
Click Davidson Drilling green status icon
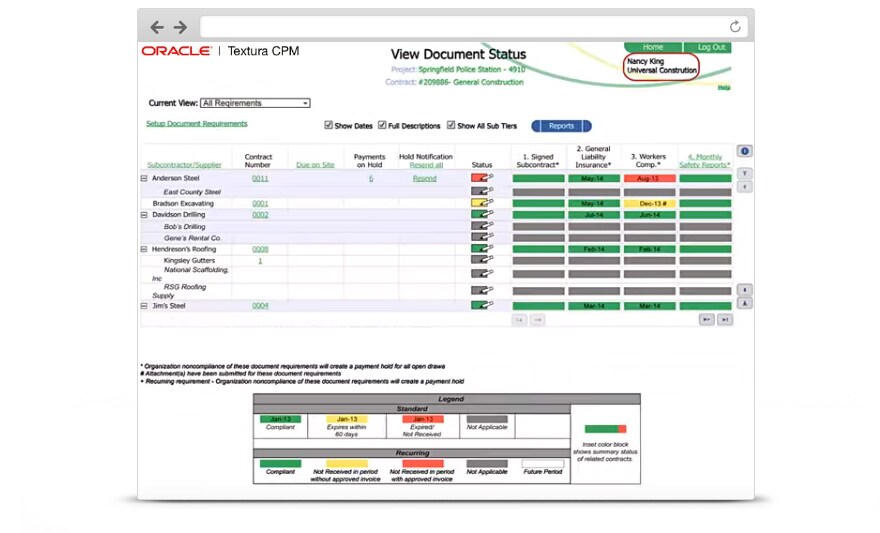482,214
